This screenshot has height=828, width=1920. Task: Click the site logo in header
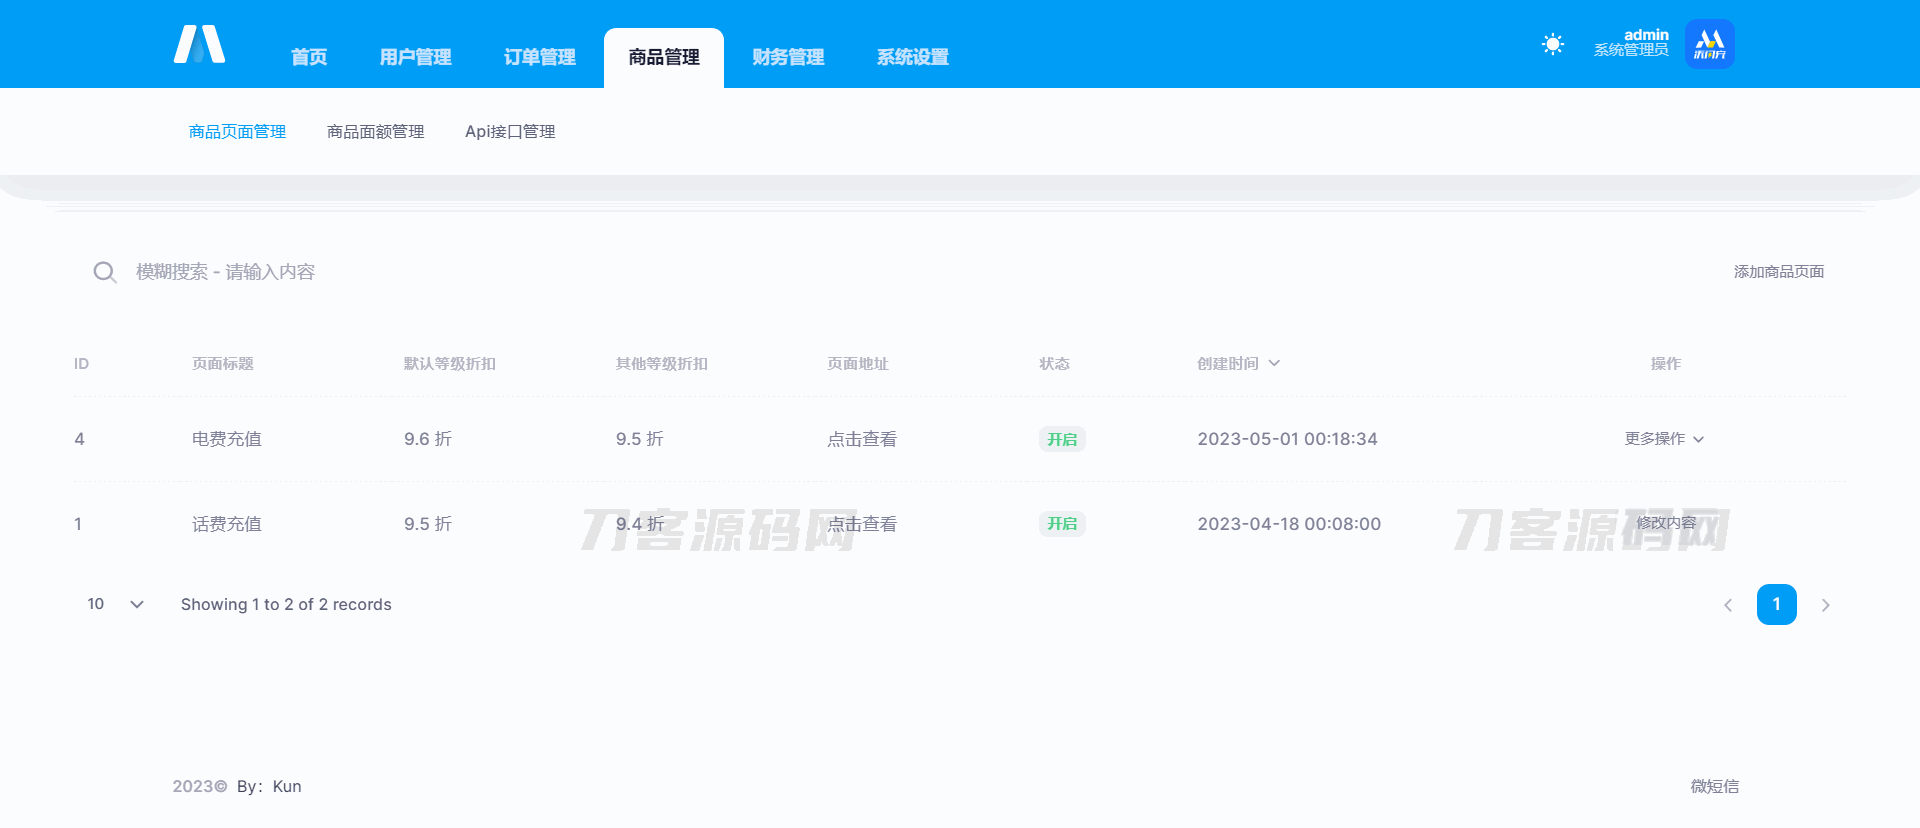tap(199, 45)
